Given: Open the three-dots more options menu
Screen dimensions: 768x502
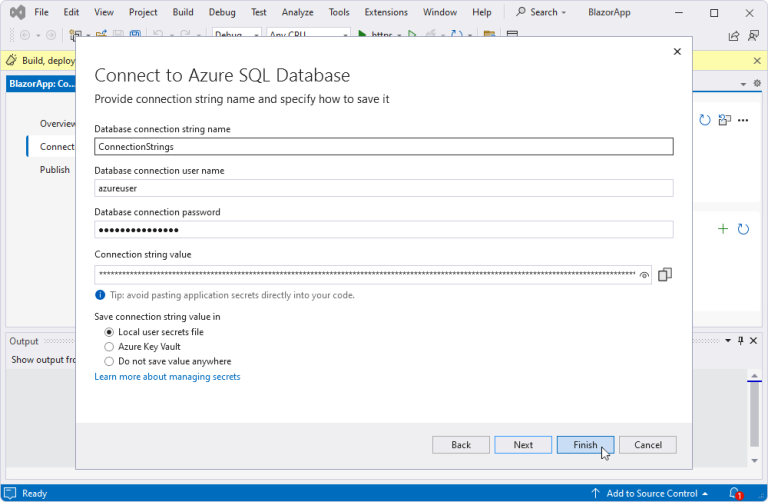Looking at the screenshot, I should click(x=743, y=120).
